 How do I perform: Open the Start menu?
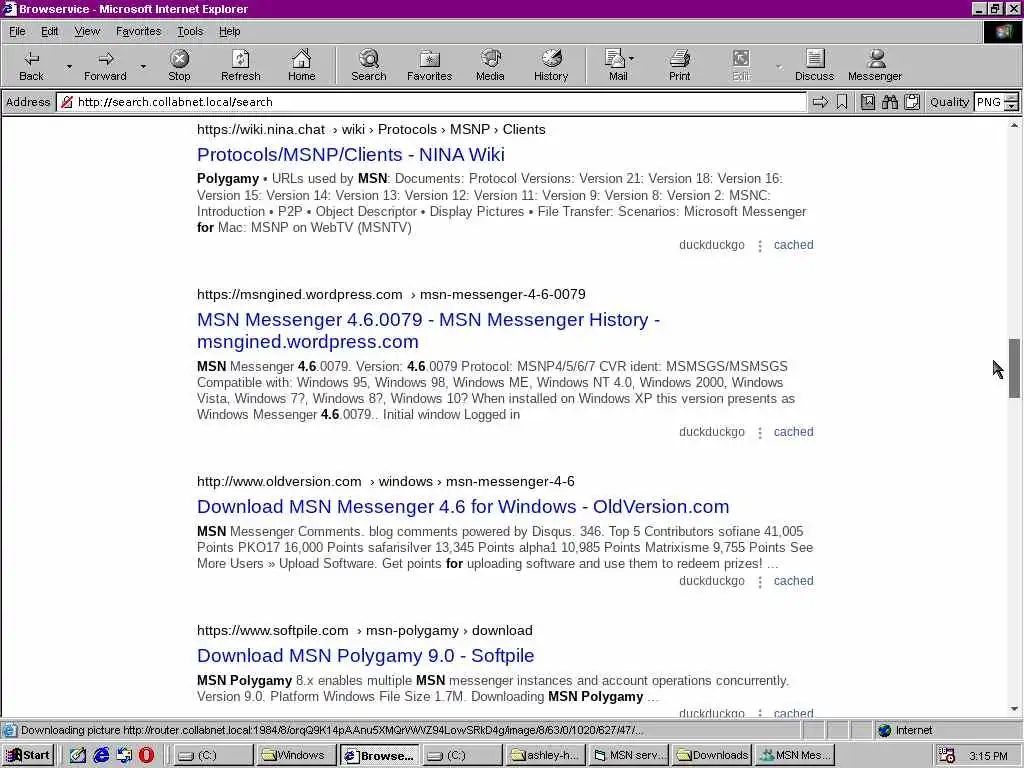[x=27, y=755]
